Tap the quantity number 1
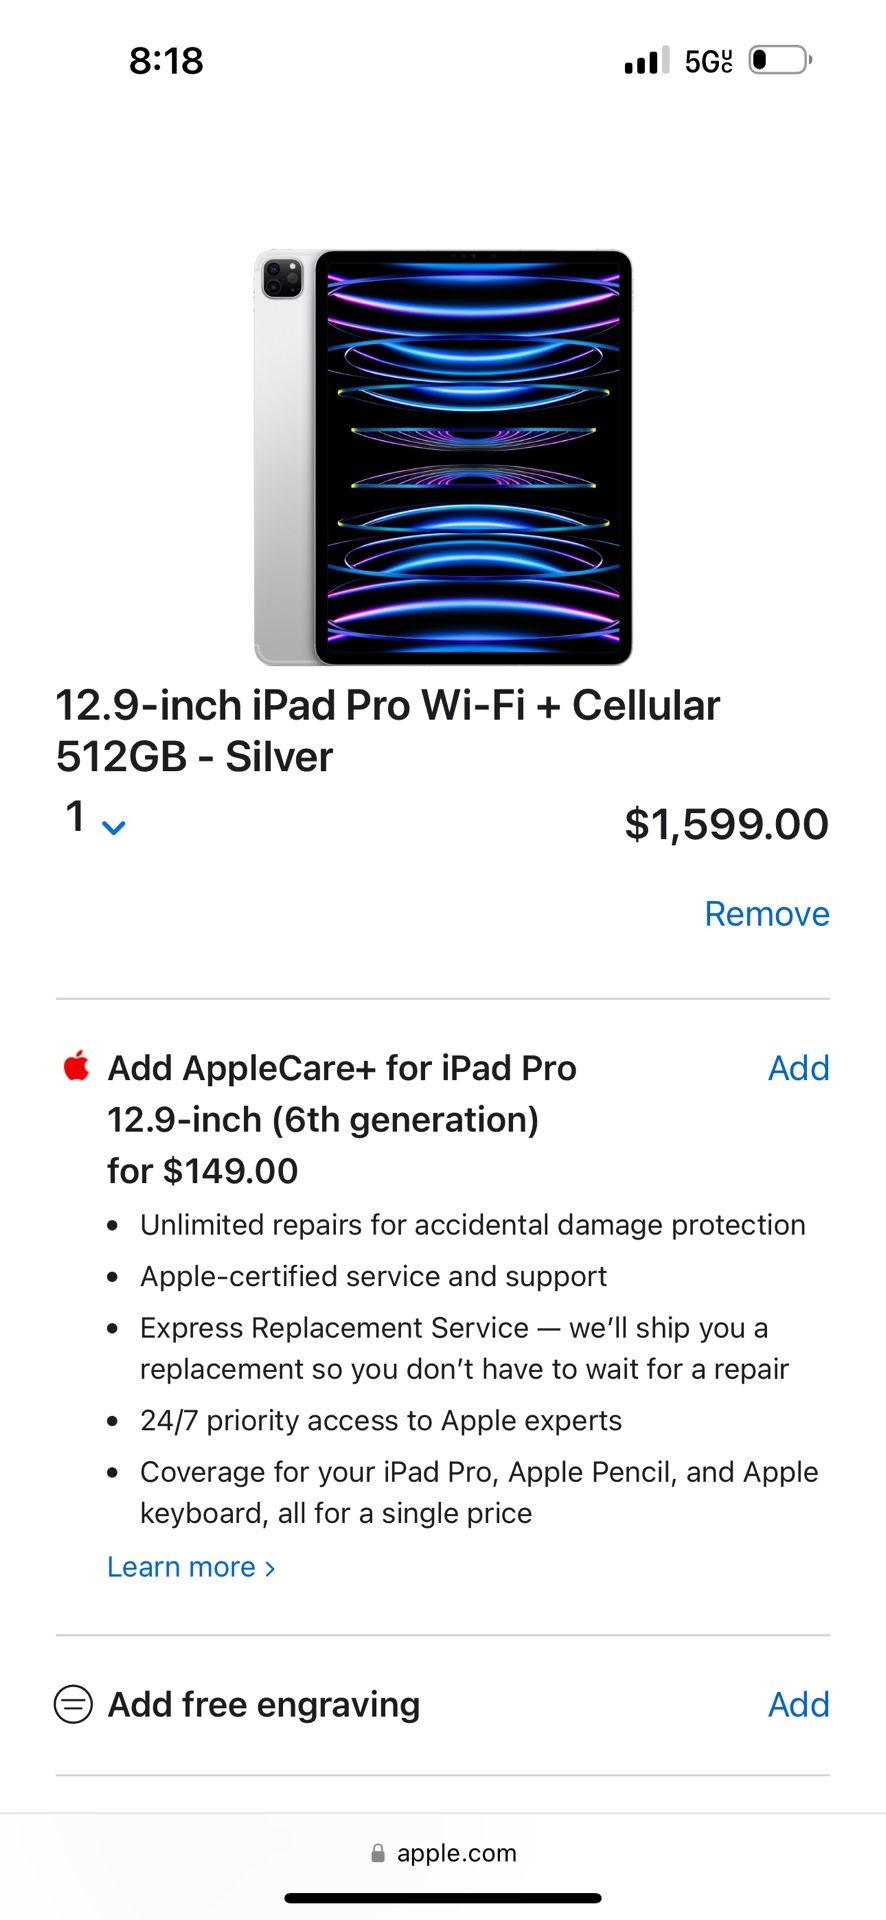 click(75, 817)
